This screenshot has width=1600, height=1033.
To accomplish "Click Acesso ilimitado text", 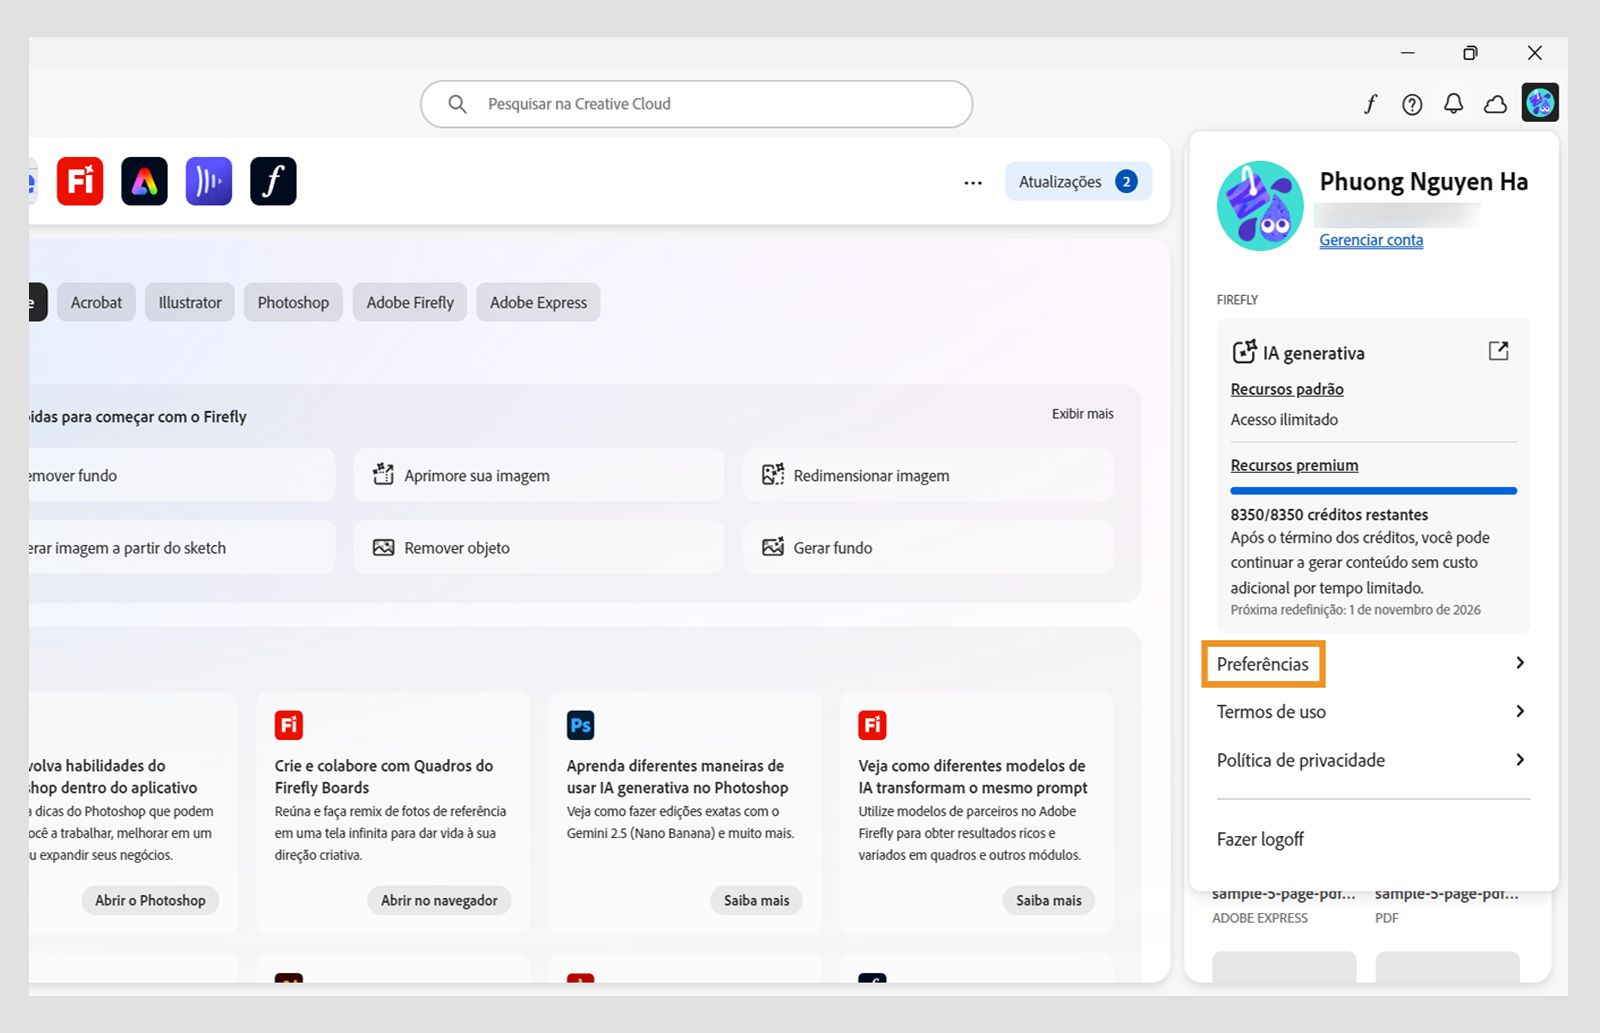I will coord(1284,420).
